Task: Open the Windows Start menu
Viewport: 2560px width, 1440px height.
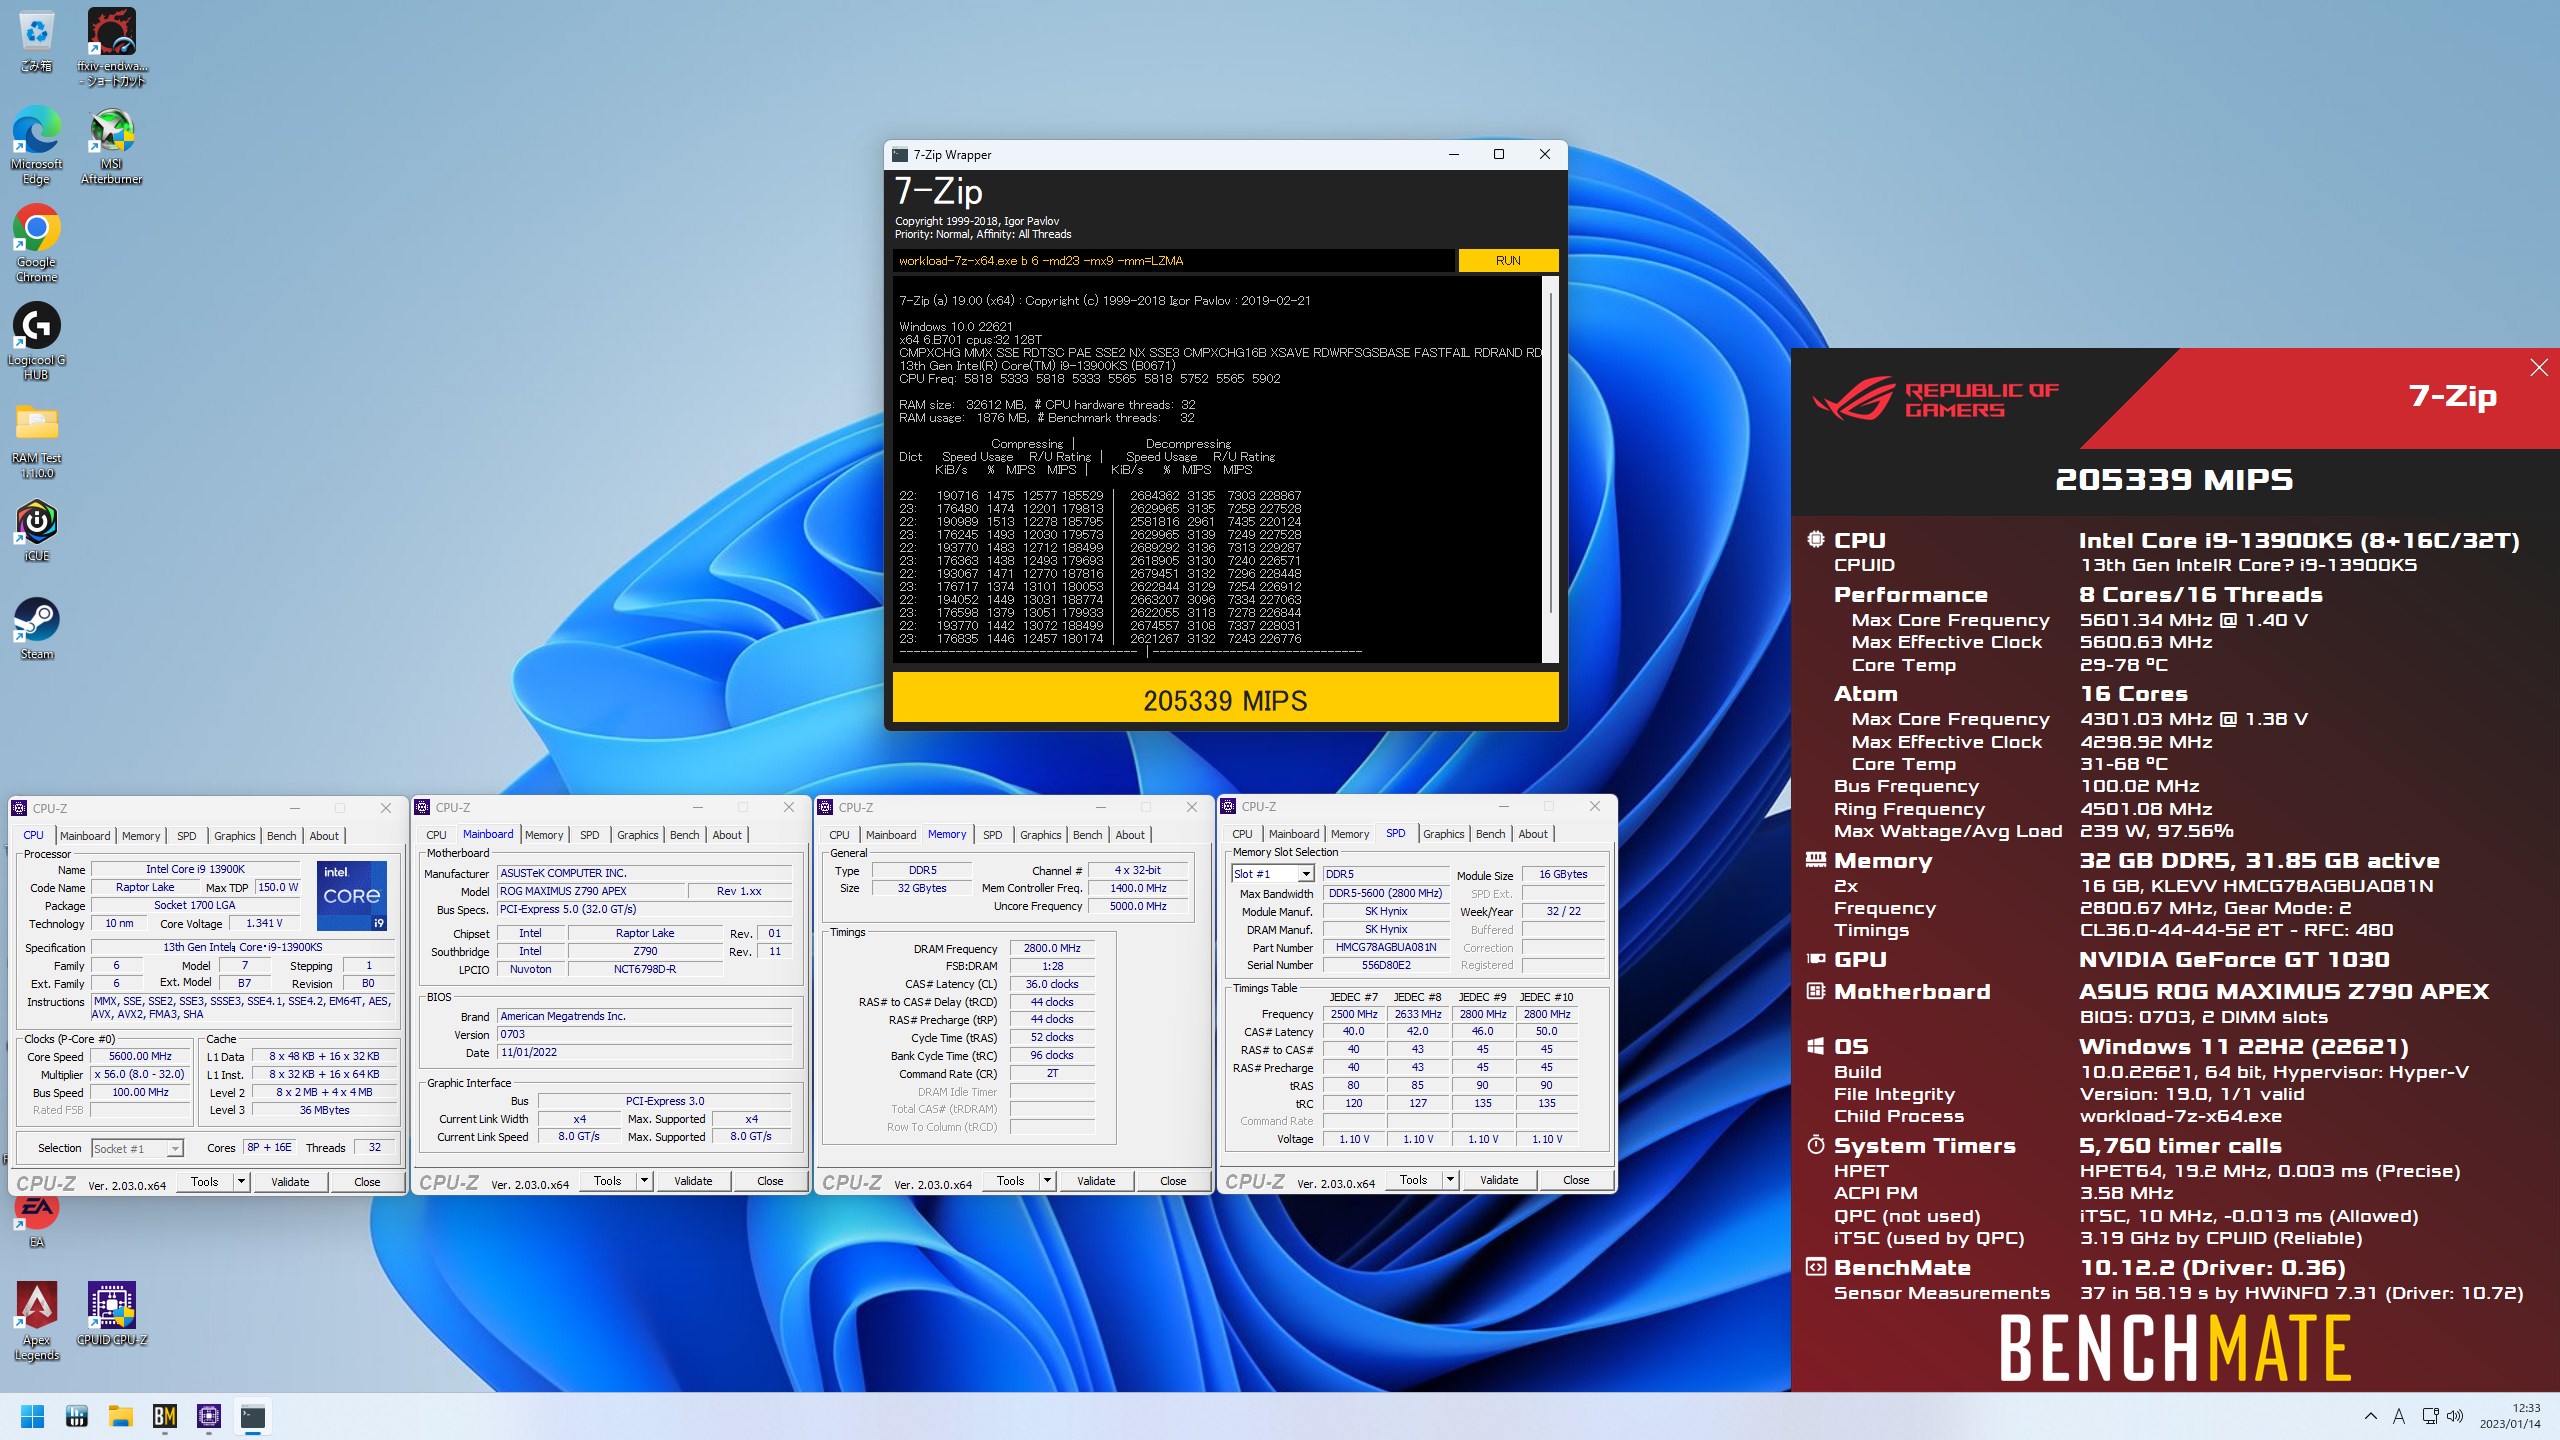Action: point(32,1416)
